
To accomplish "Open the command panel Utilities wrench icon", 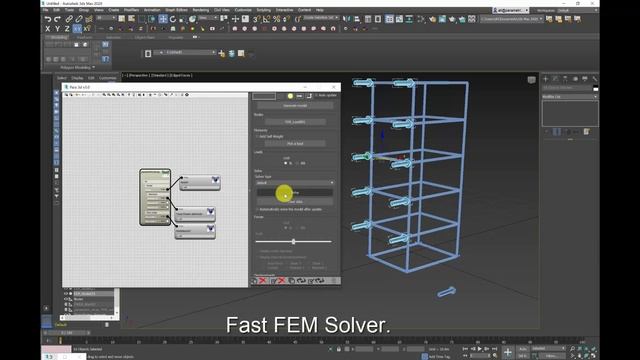I will click(x=595, y=78).
